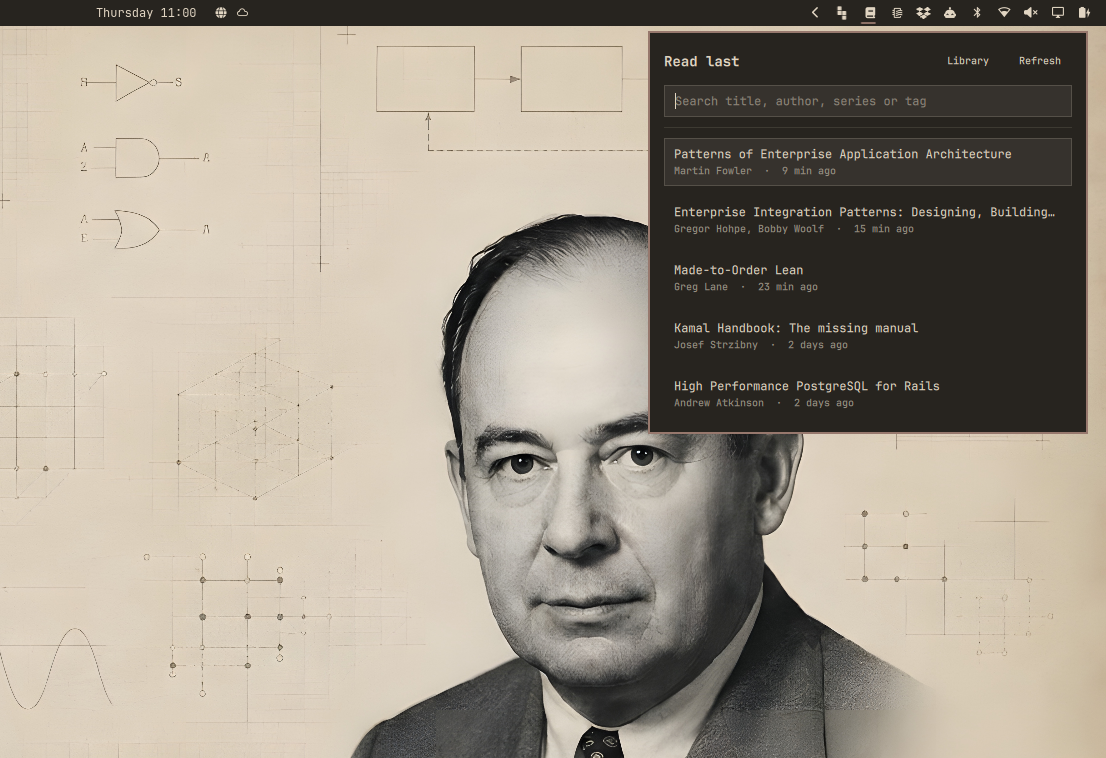
Task: Open the Made-to-Order Lean book
Action: pyautogui.click(x=868, y=278)
